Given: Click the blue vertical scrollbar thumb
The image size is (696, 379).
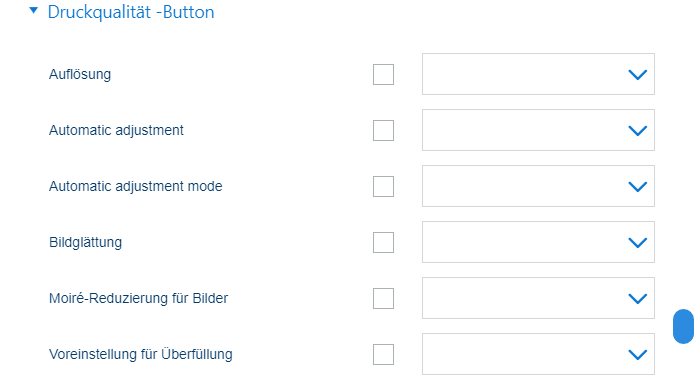Looking at the screenshot, I should click(x=684, y=326).
